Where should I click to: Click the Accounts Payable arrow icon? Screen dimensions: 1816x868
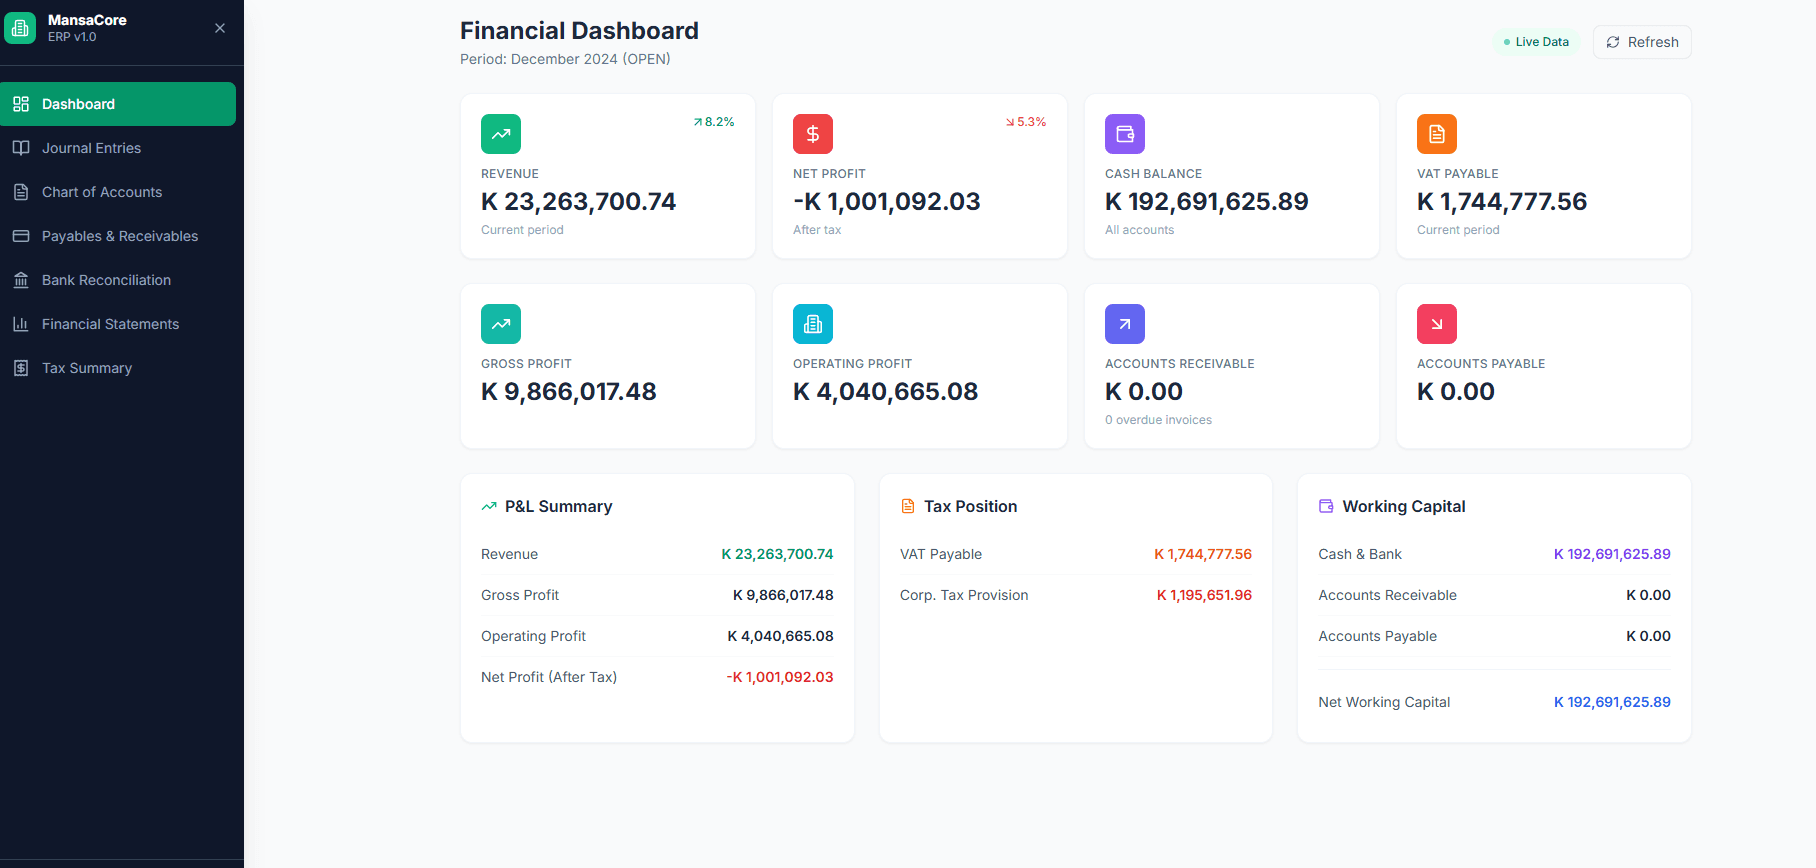[x=1437, y=324]
